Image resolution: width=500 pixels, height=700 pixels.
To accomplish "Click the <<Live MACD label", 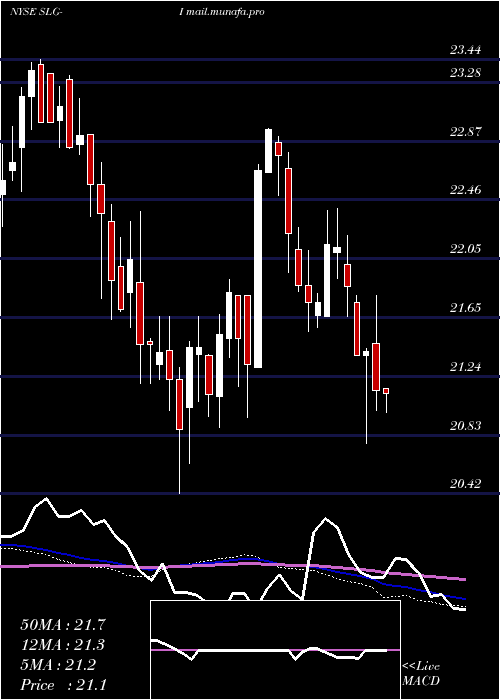I will (x=421, y=674).
